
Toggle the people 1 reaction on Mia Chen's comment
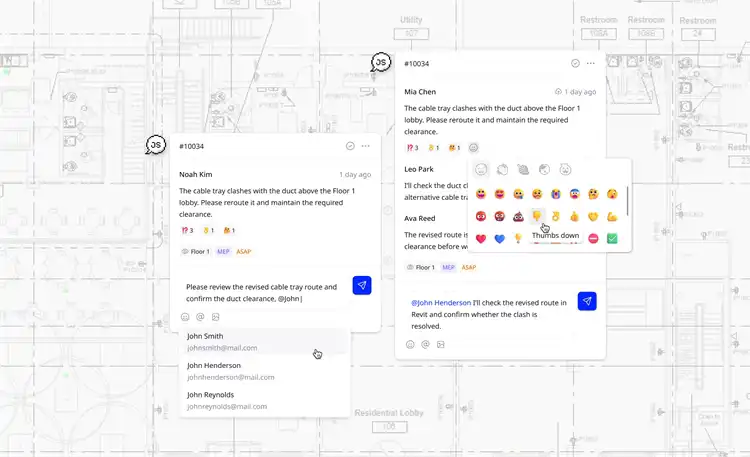coord(454,148)
